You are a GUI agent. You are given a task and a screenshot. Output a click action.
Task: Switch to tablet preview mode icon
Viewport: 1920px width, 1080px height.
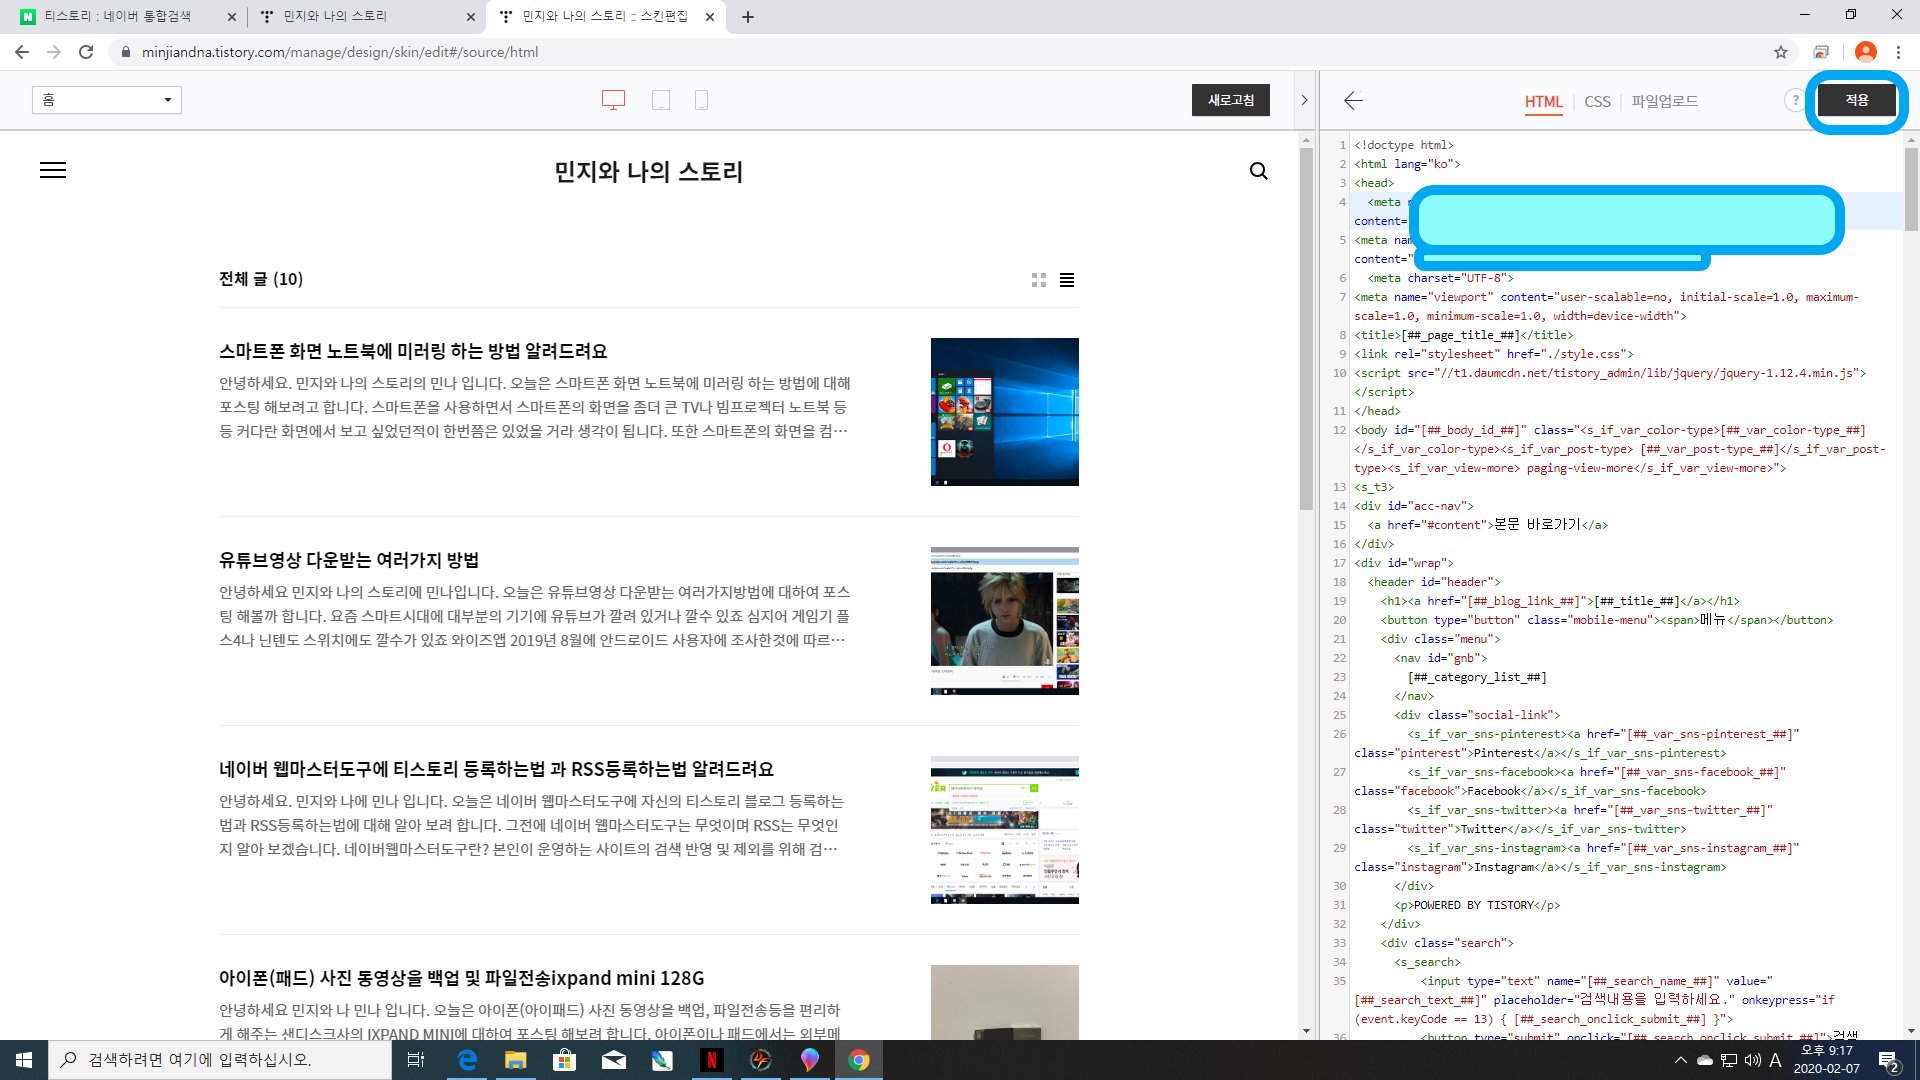click(x=661, y=100)
